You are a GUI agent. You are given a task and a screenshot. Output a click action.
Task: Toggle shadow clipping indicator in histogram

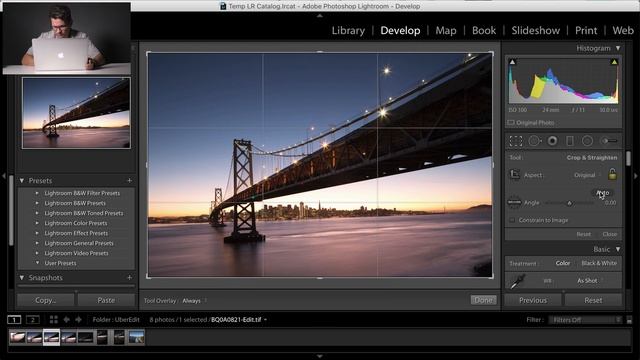coord(513,62)
